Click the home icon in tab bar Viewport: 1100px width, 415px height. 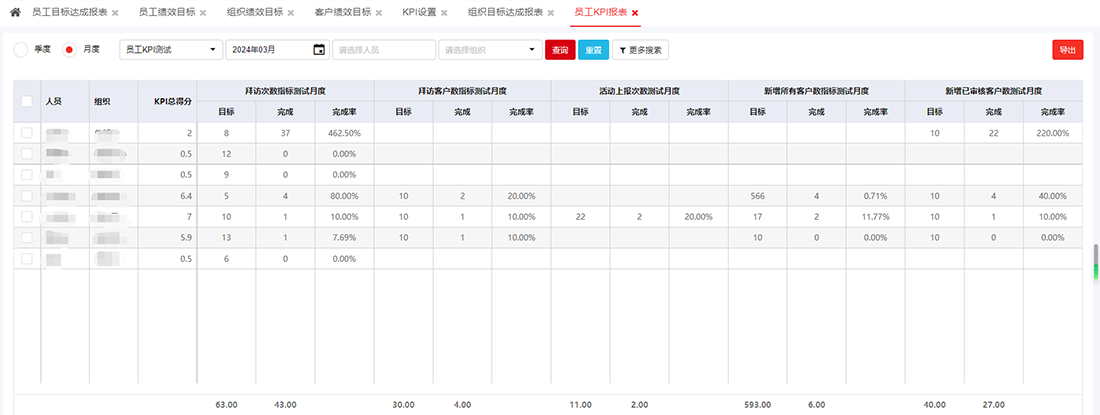[x=15, y=12]
